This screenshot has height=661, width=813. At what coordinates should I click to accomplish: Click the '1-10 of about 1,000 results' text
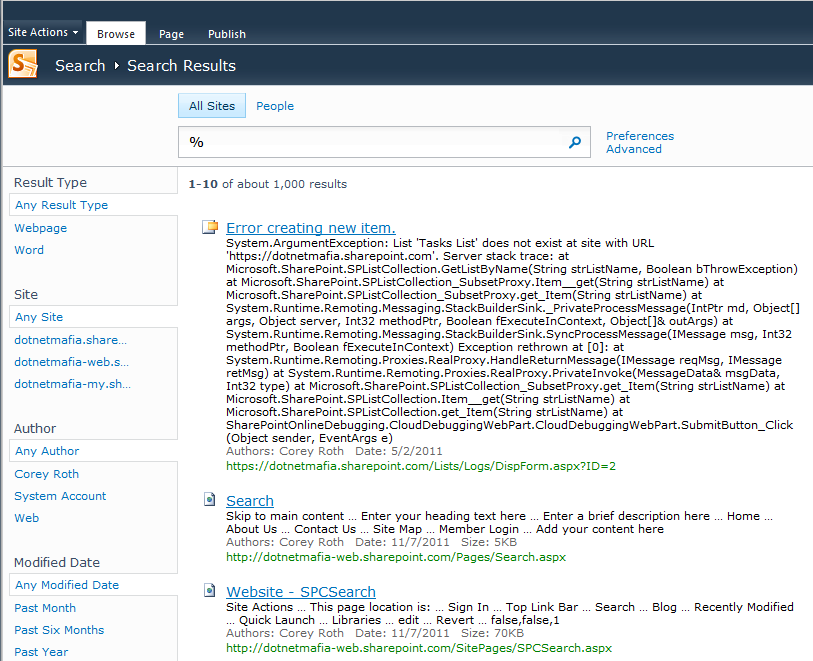click(x=268, y=184)
